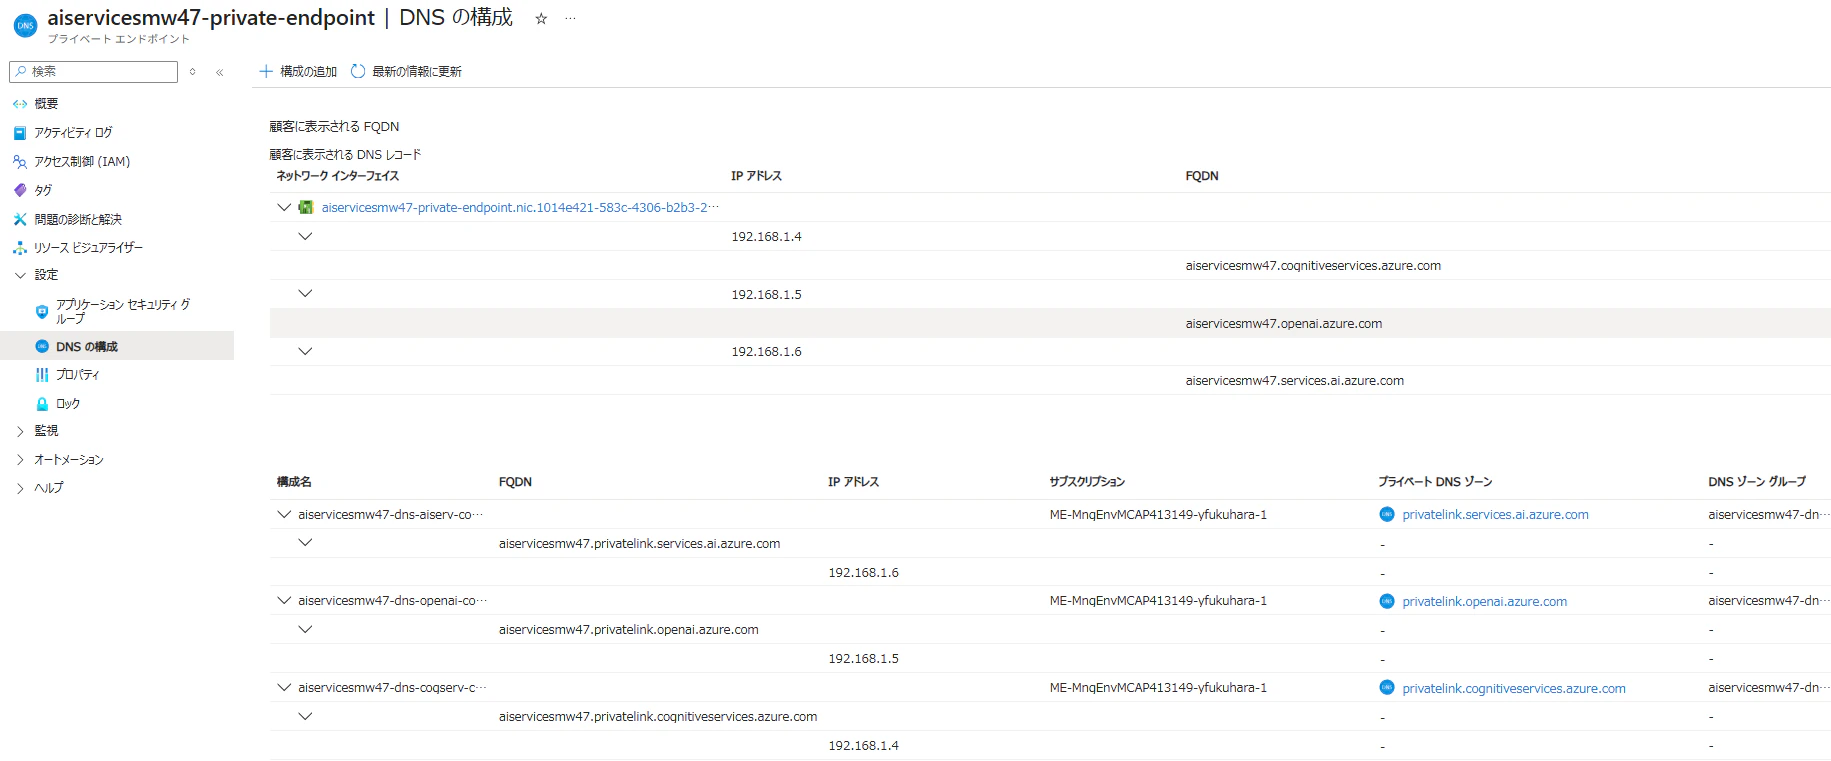Viewport: 1831px width, 761px height.
Task: Click the 検索 search field in sidebar
Action: tap(93, 72)
